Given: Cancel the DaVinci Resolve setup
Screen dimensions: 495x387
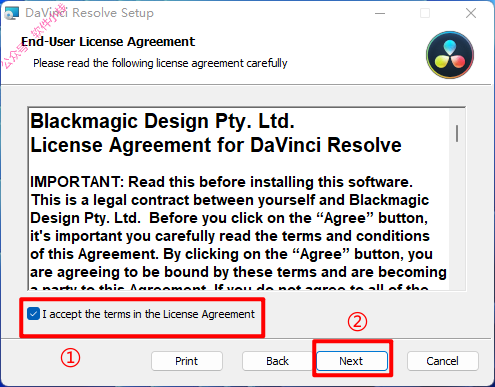Looking at the screenshot, I should tap(443, 361).
